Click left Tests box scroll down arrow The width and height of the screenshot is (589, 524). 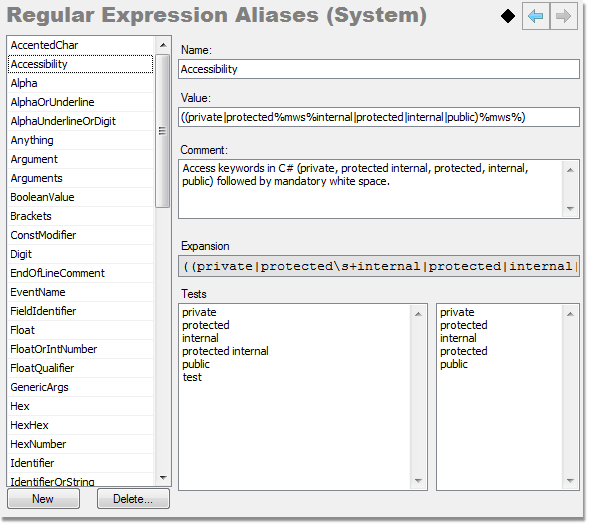(418, 480)
